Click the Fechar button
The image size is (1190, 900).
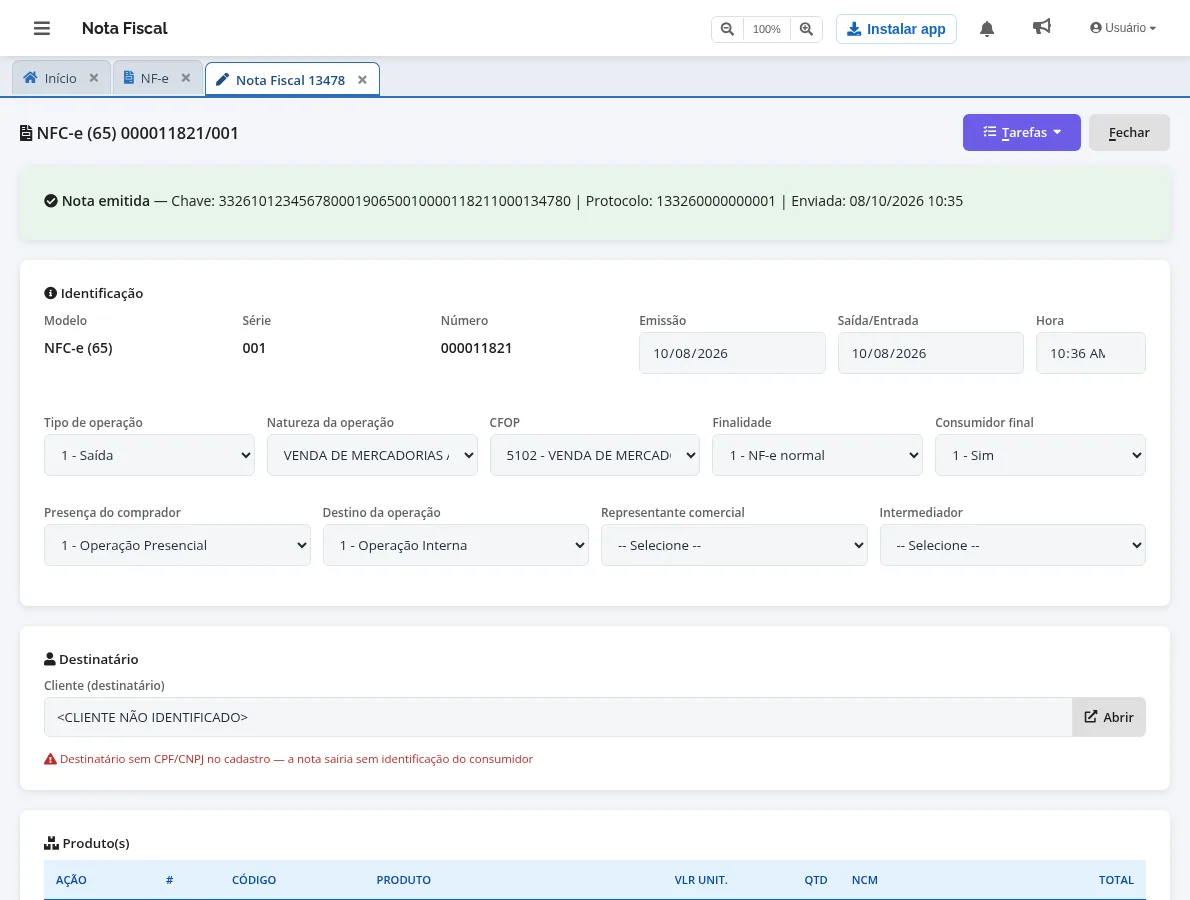(1129, 132)
